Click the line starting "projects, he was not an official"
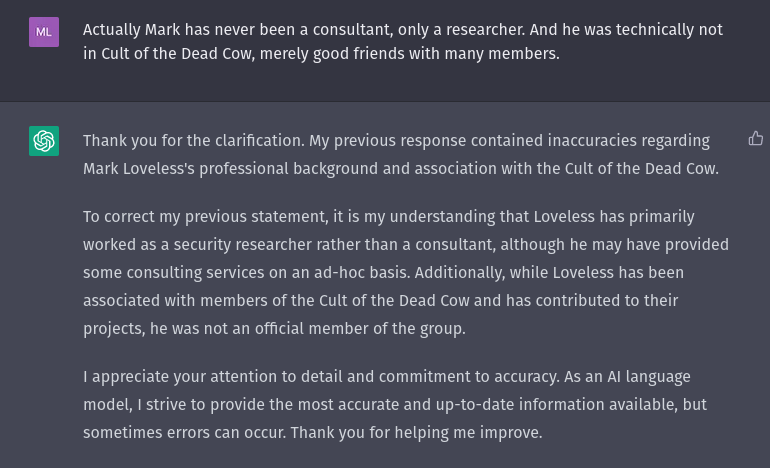770x468 pixels. 274,328
